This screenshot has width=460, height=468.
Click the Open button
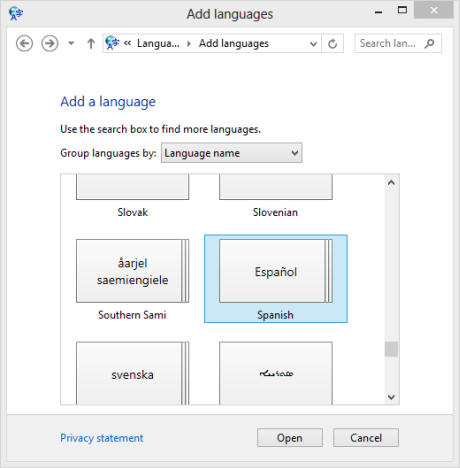(290, 438)
